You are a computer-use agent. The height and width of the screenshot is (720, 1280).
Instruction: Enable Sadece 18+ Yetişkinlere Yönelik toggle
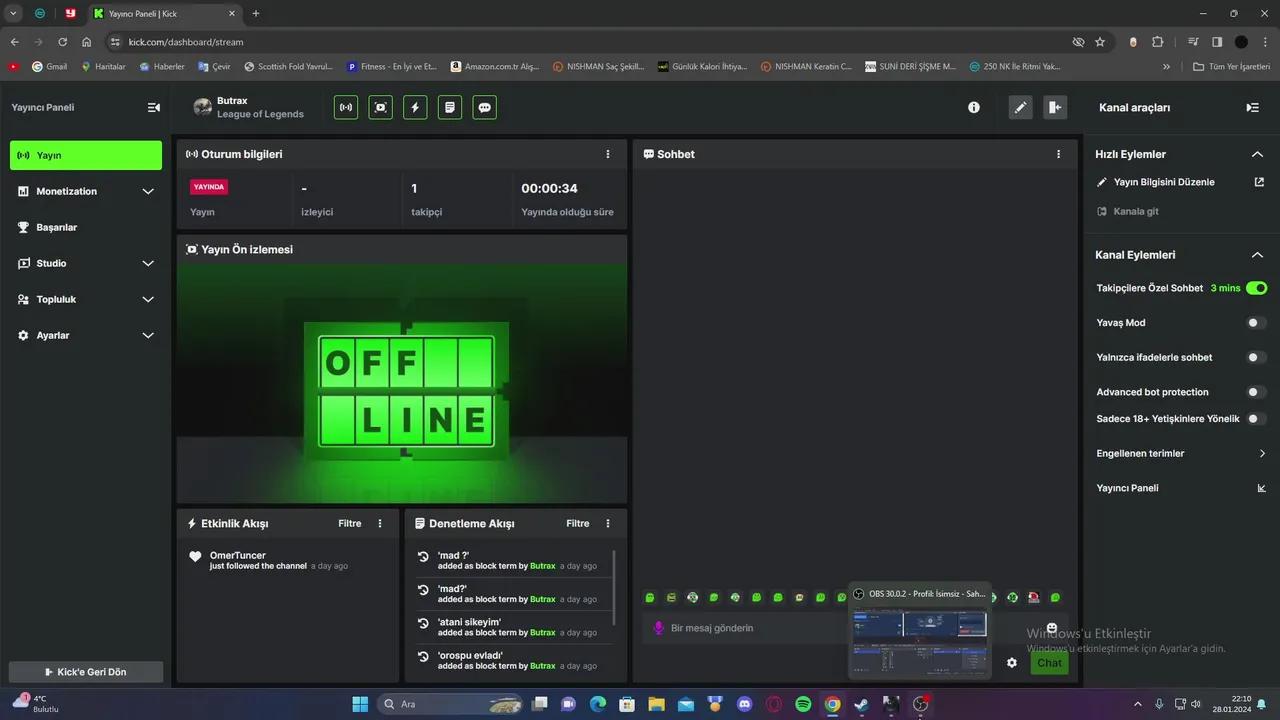[x=1256, y=419]
